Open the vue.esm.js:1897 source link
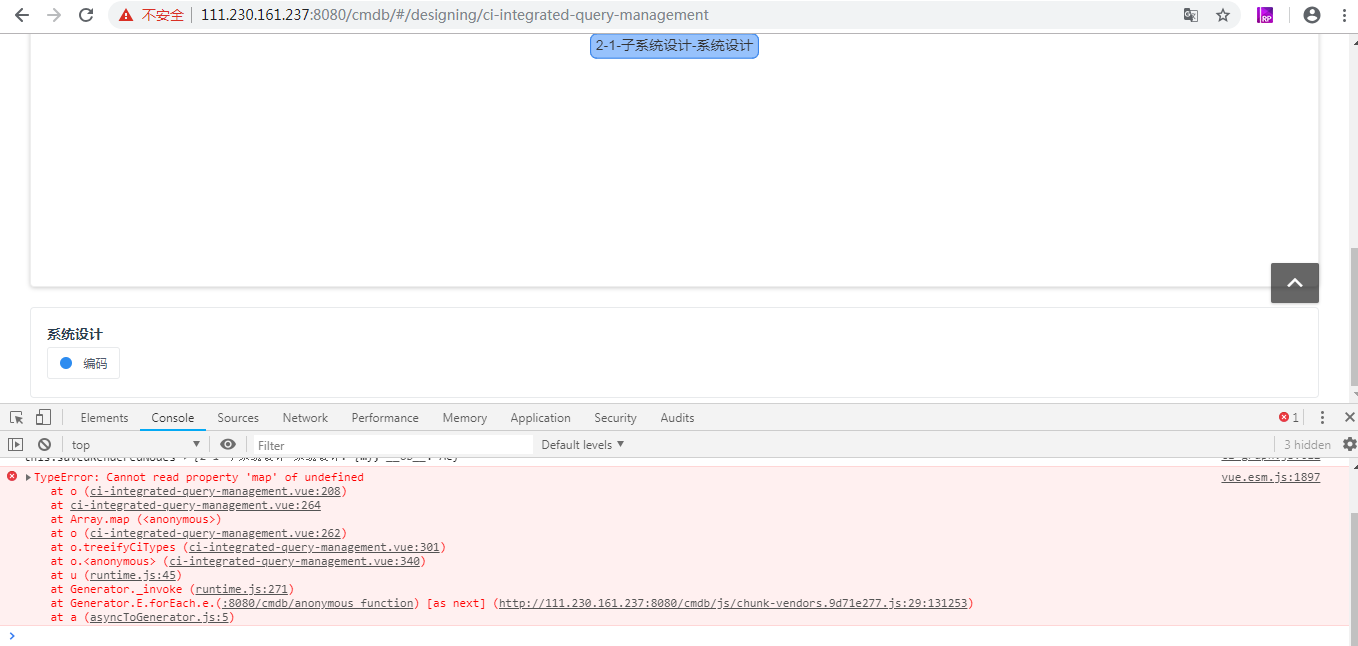This screenshot has height=646, width=1358. pyautogui.click(x=1270, y=477)
